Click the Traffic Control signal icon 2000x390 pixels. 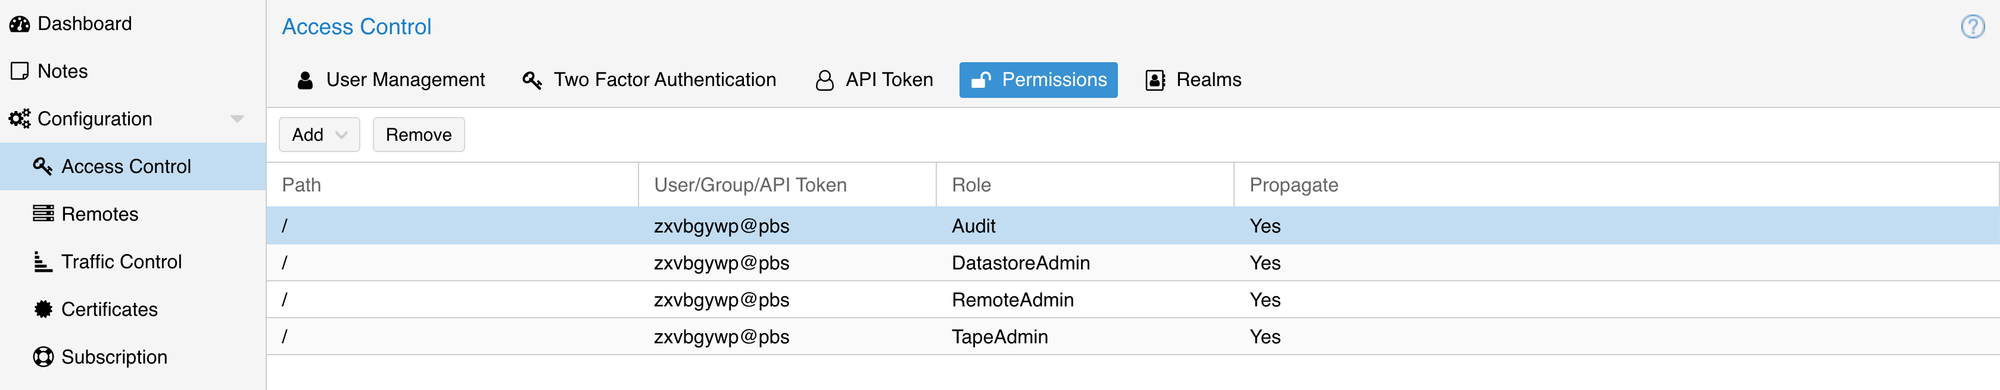click(x=43, y=262)
